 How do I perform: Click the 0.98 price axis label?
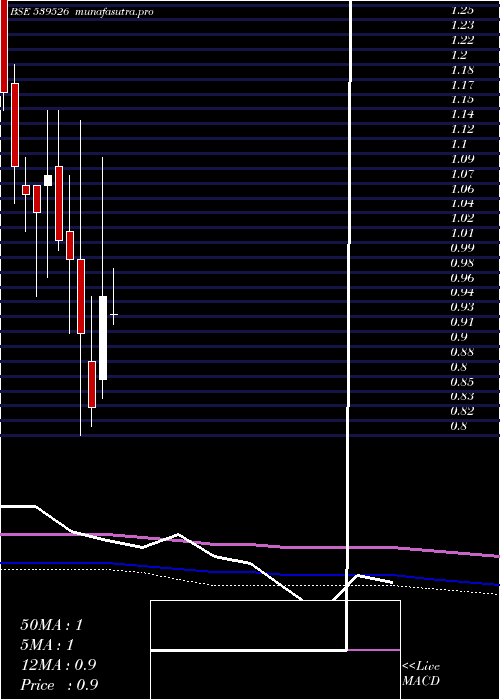coord(462,262)
